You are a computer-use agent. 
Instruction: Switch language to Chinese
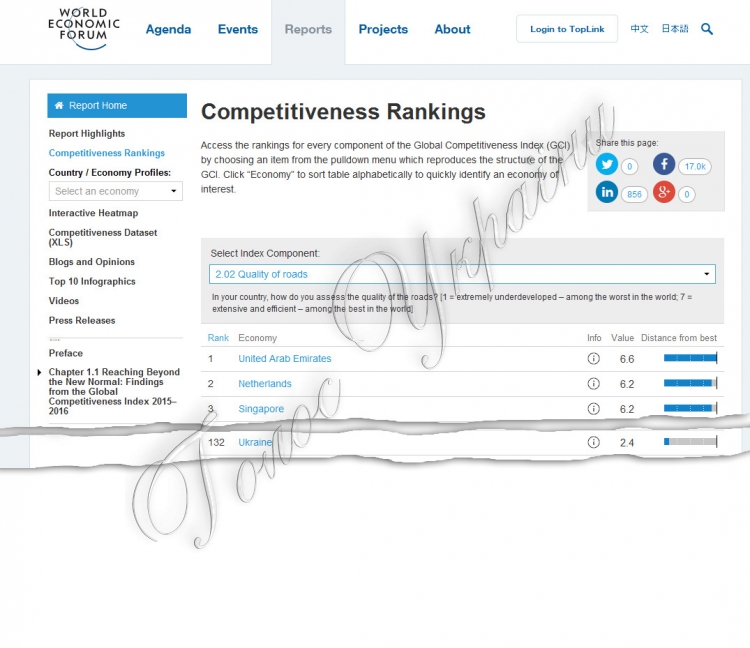click(x=639, y=29)
